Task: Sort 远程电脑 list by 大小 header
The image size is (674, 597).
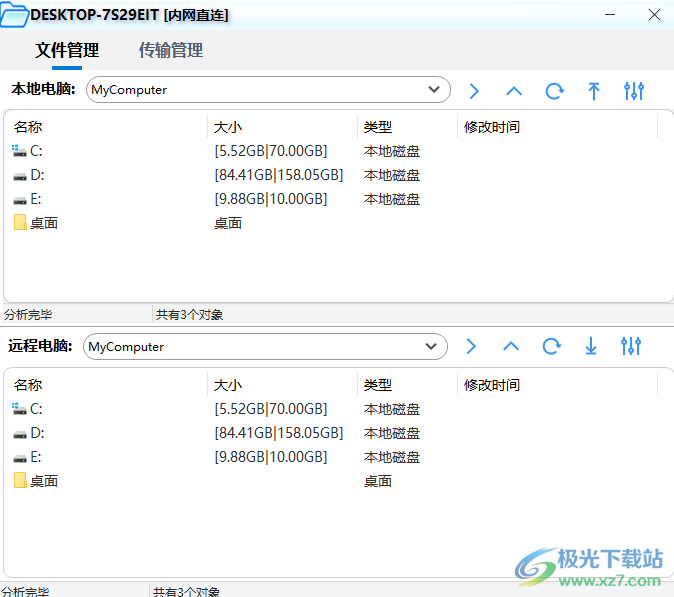Action: click(x=228, y=385)
